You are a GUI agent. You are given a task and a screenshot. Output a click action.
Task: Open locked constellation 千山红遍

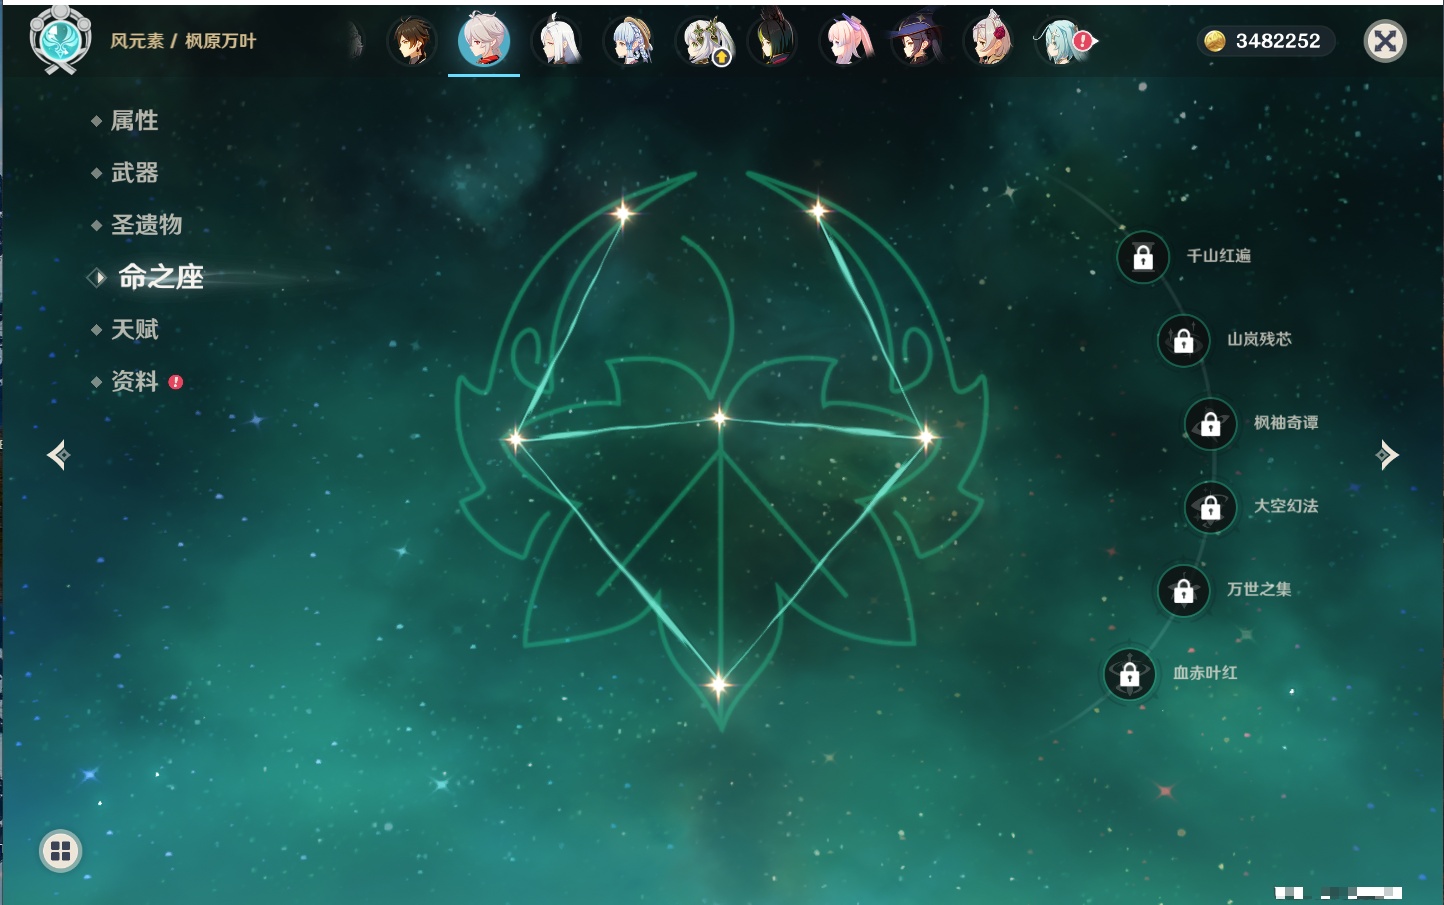coord(1143,257)
